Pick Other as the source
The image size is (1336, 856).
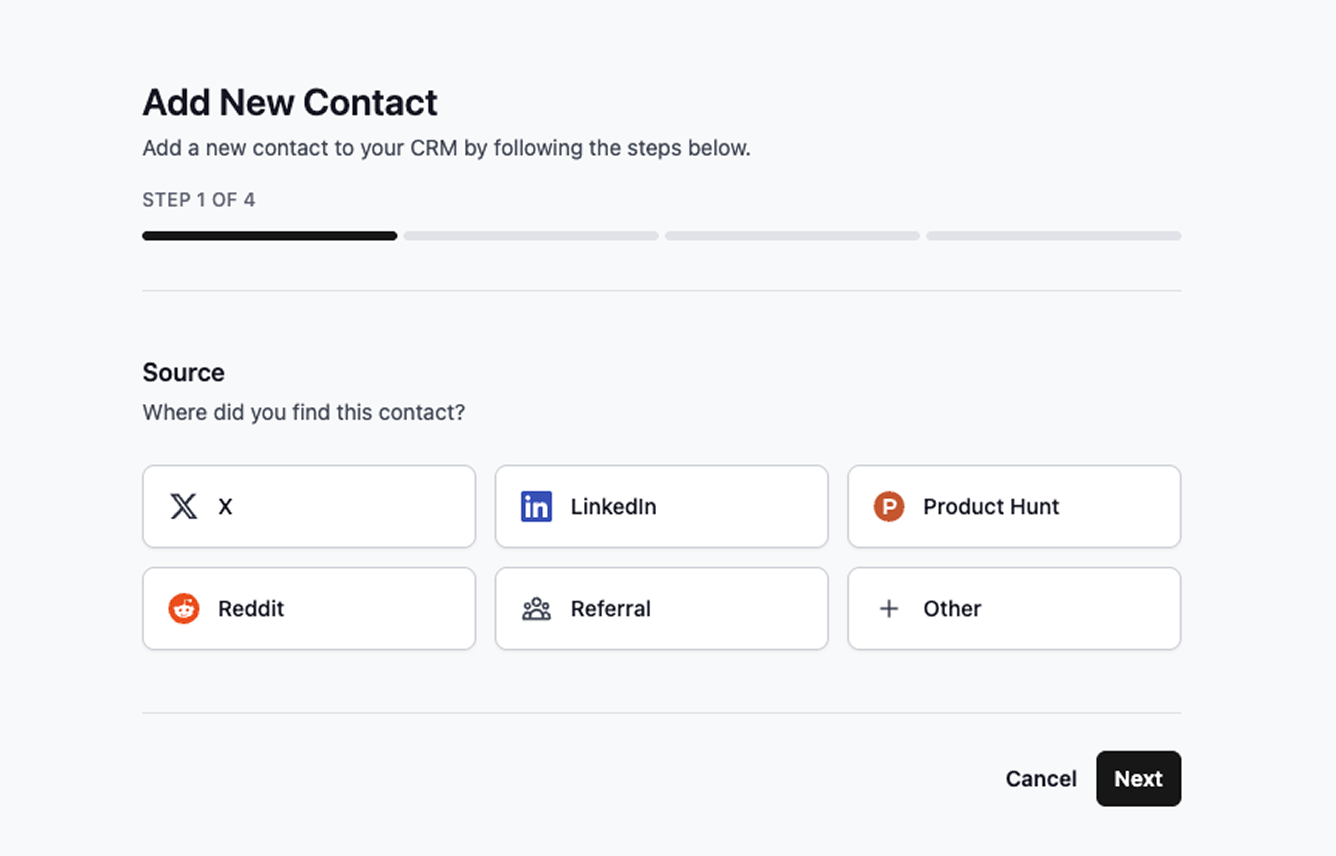[1013, 608]
